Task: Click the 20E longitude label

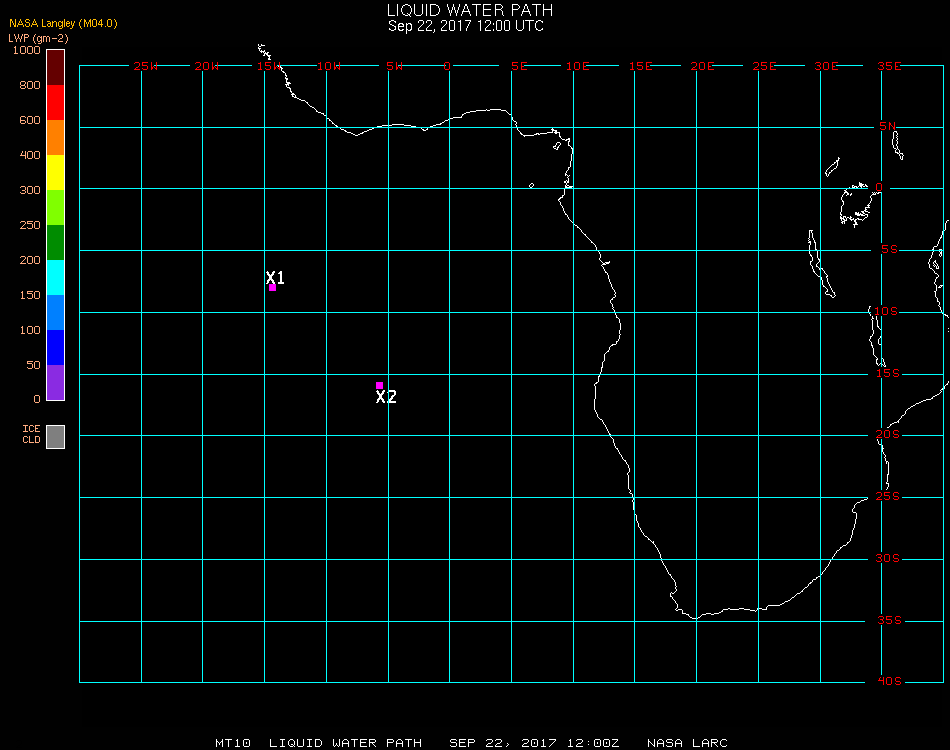Action: click(x=702, y=66)
